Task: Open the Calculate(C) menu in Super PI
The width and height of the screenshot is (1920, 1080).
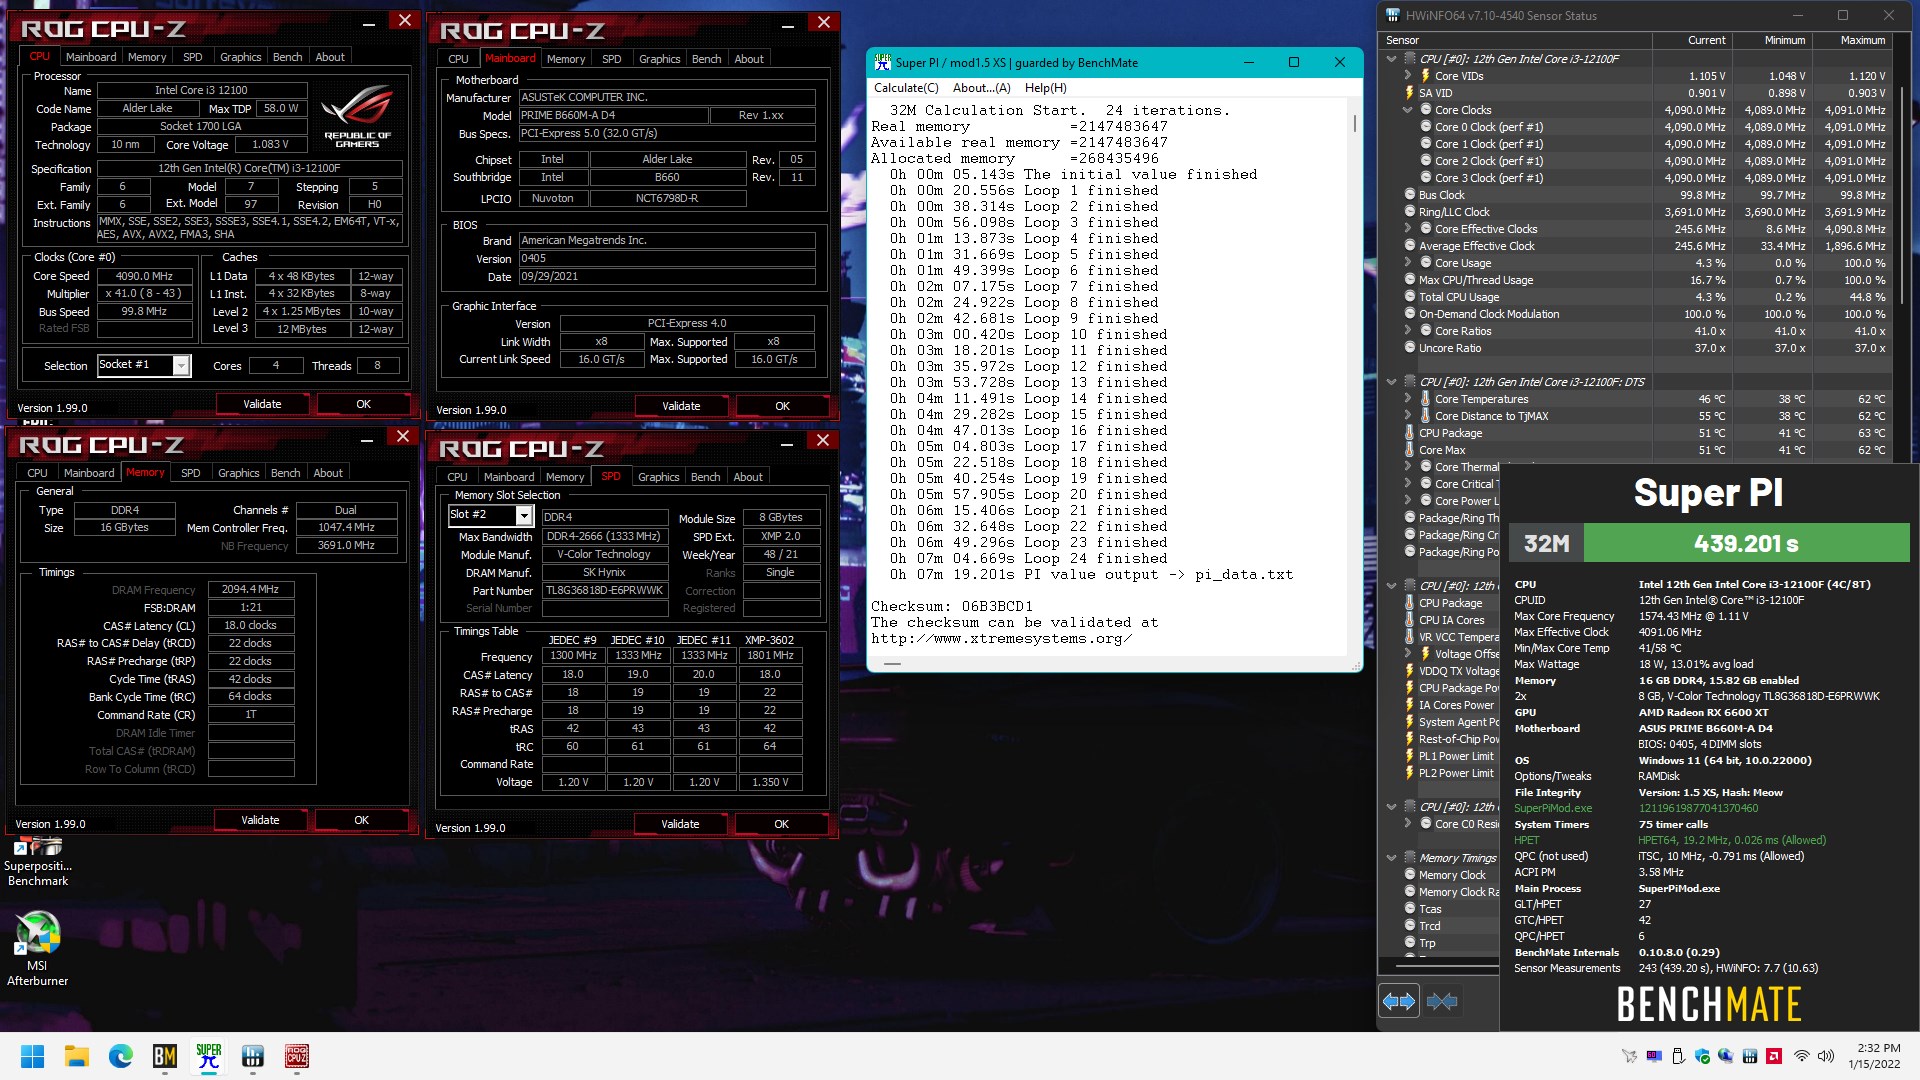Action: (906, 88)
